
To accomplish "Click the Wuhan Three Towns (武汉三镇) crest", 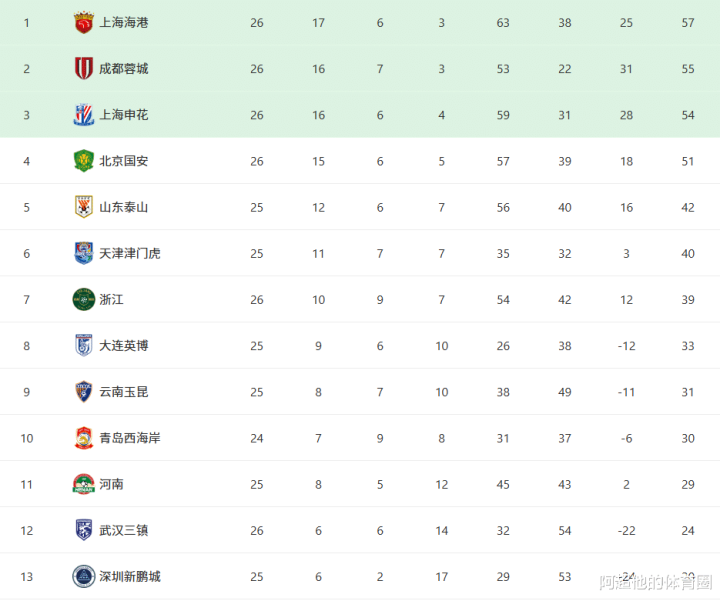I will tap(84, 530).
